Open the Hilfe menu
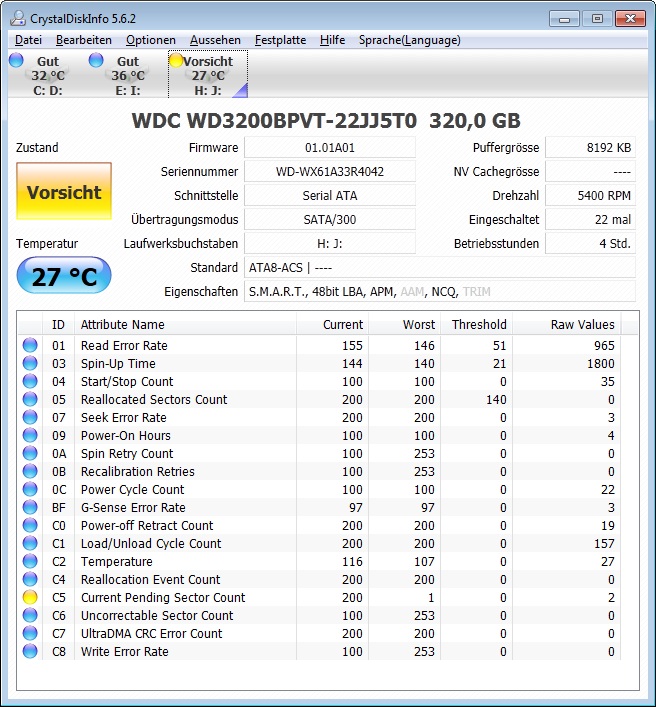The image size is (656, 707). point(332,40)
